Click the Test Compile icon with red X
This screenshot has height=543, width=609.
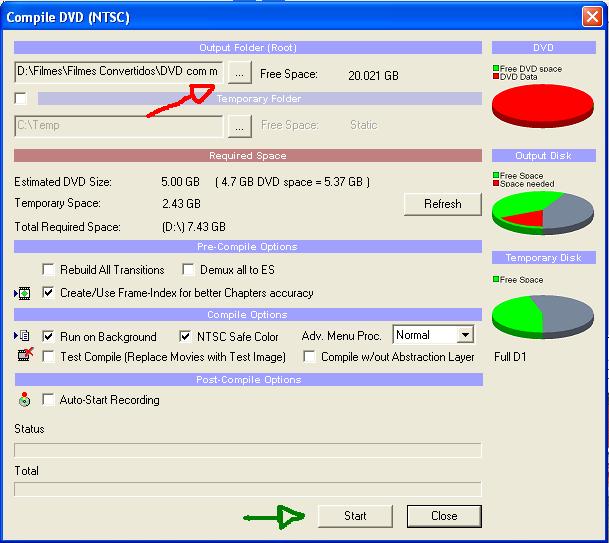pyautogui.click(x=25, y=354)
